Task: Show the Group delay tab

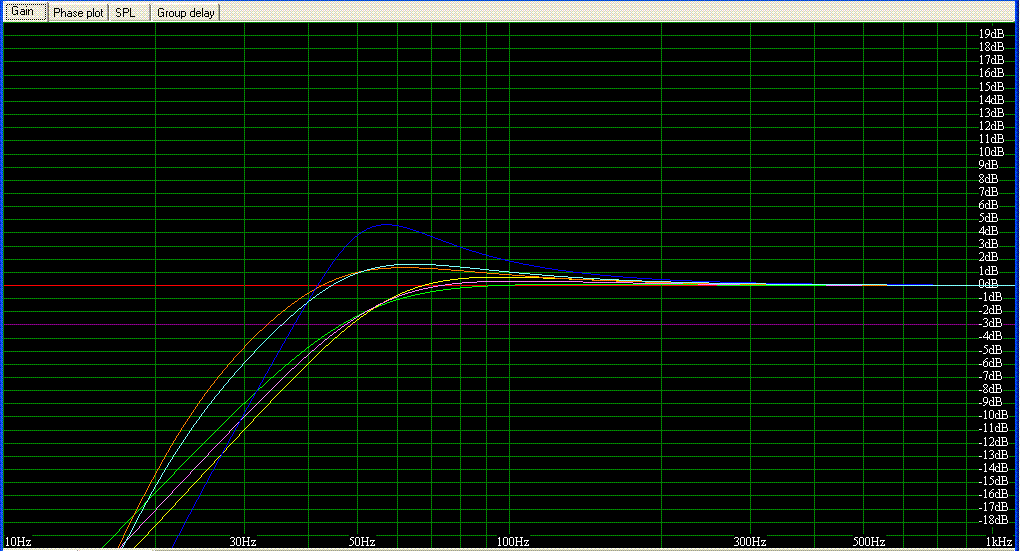Action: [x=185, y=12]
